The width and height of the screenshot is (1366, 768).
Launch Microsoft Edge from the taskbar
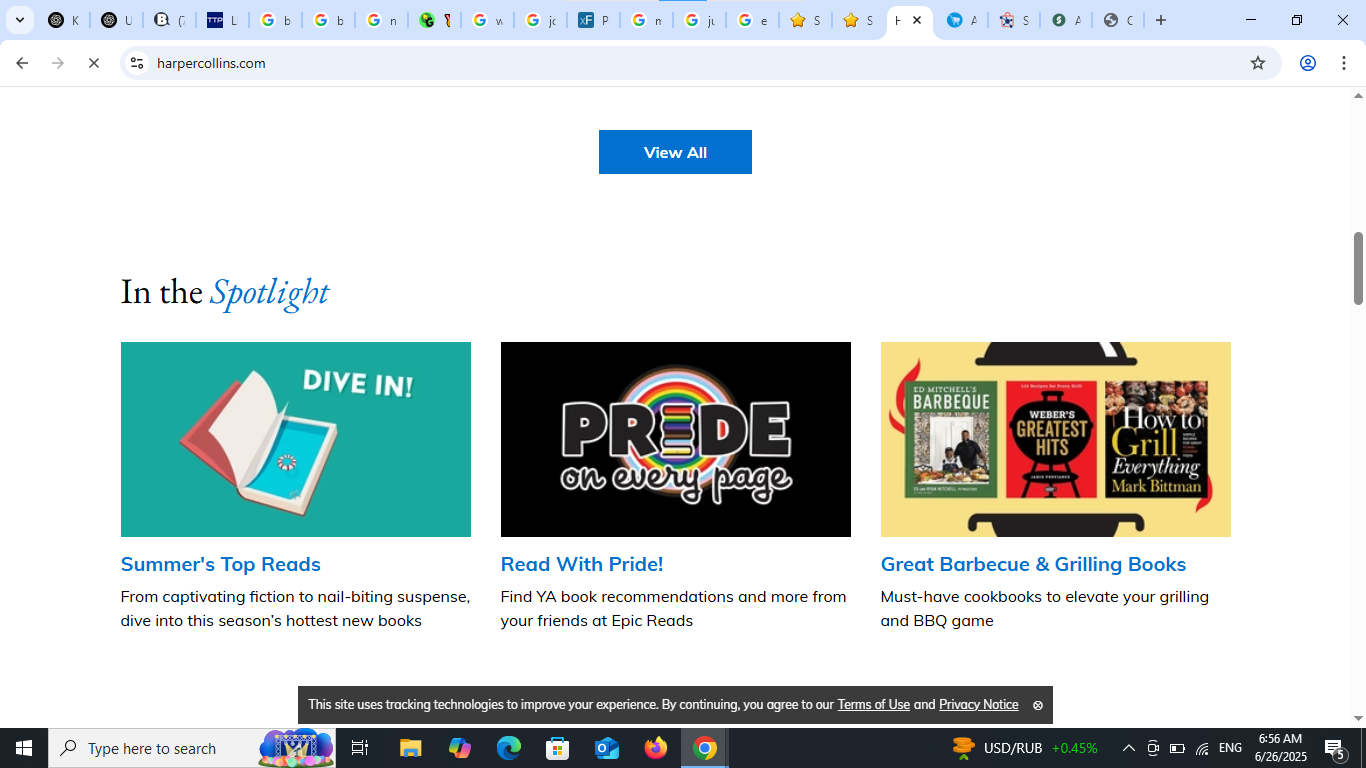coord(509,748)
